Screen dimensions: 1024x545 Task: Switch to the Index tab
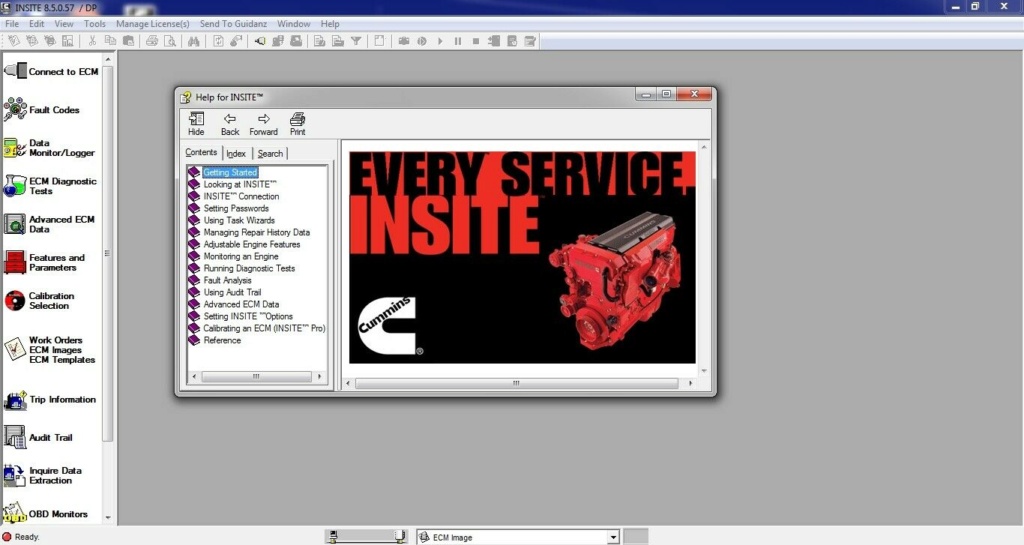[236, 153]
